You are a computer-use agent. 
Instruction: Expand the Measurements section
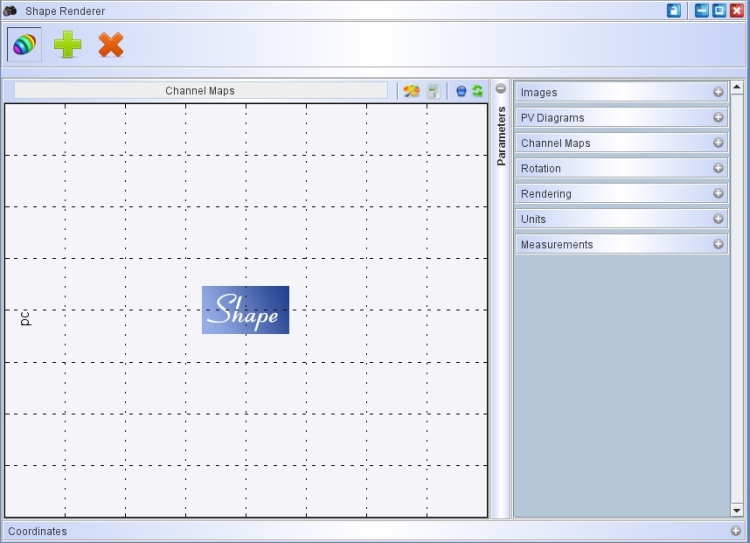(x=718, y=244)
